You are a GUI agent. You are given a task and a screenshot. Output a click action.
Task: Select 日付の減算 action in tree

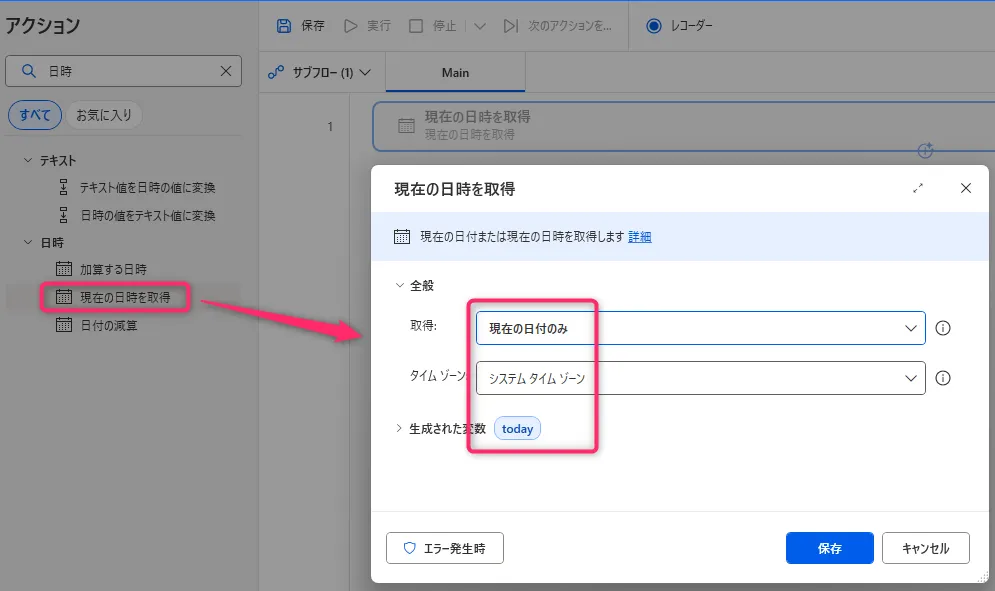tap(108, 324)
